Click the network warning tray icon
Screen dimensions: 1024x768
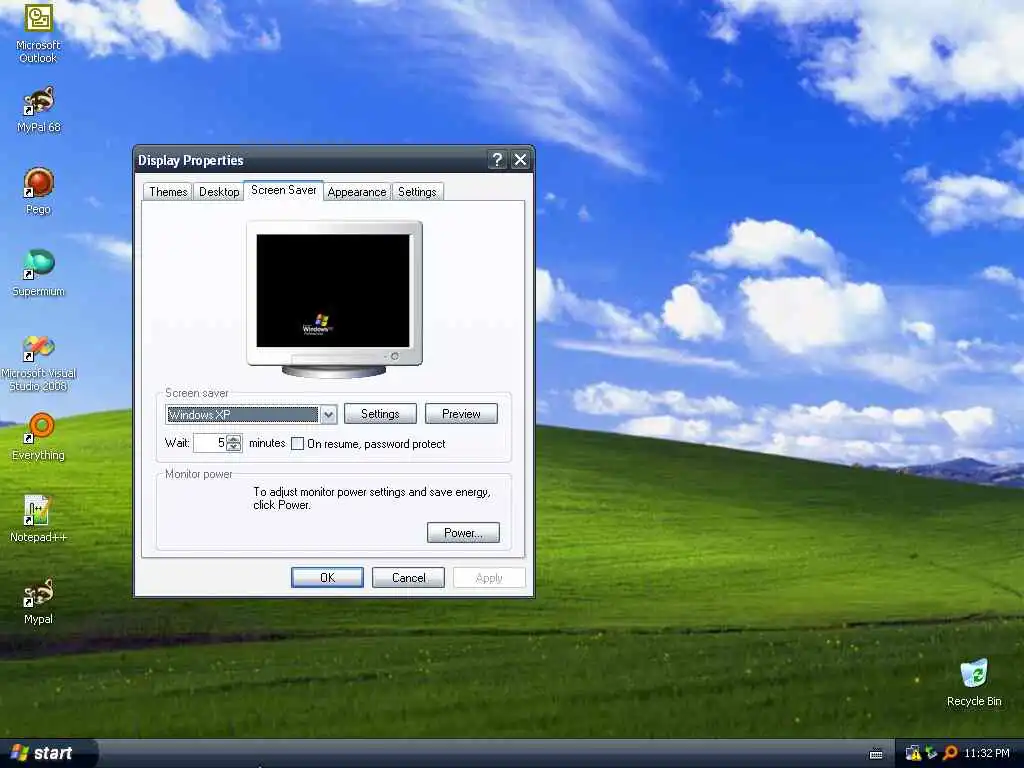(x=913, y=754)
